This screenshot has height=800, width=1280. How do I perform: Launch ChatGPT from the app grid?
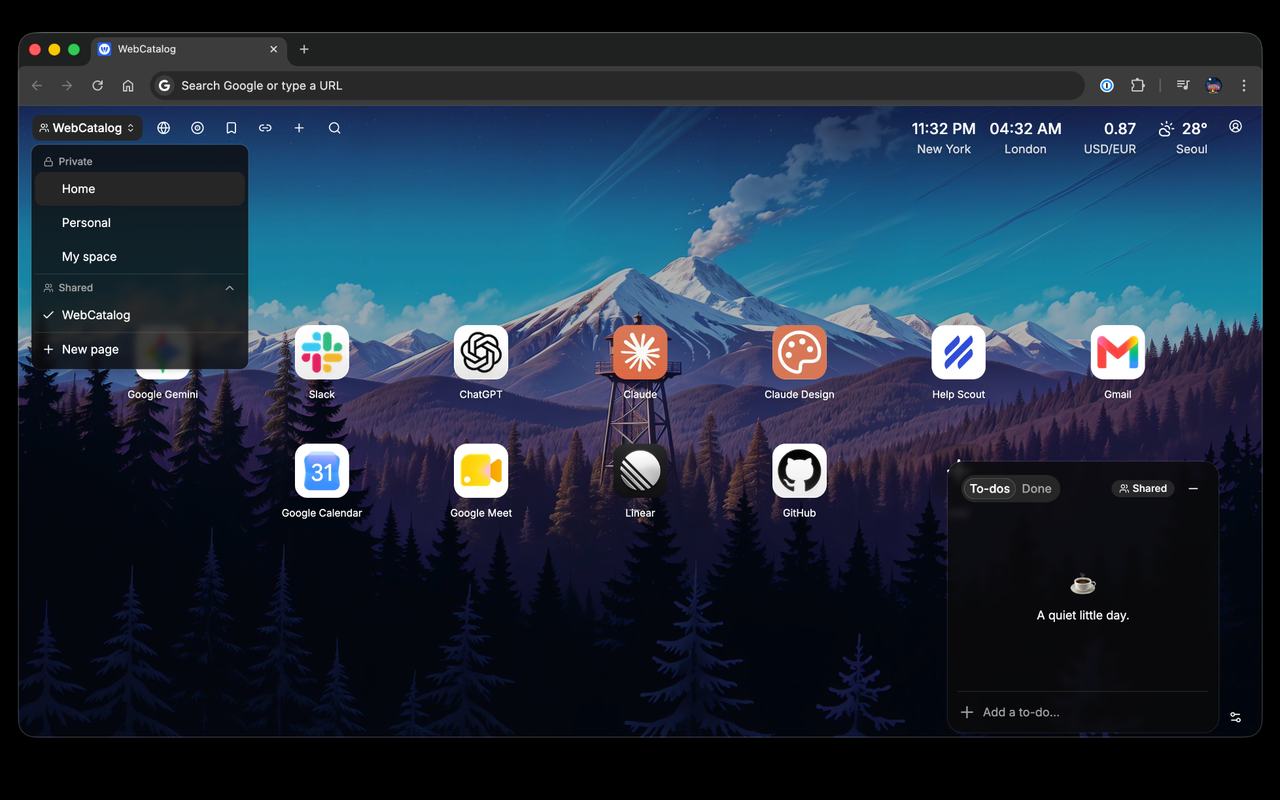pyautogui.click(x=481, y=352)
